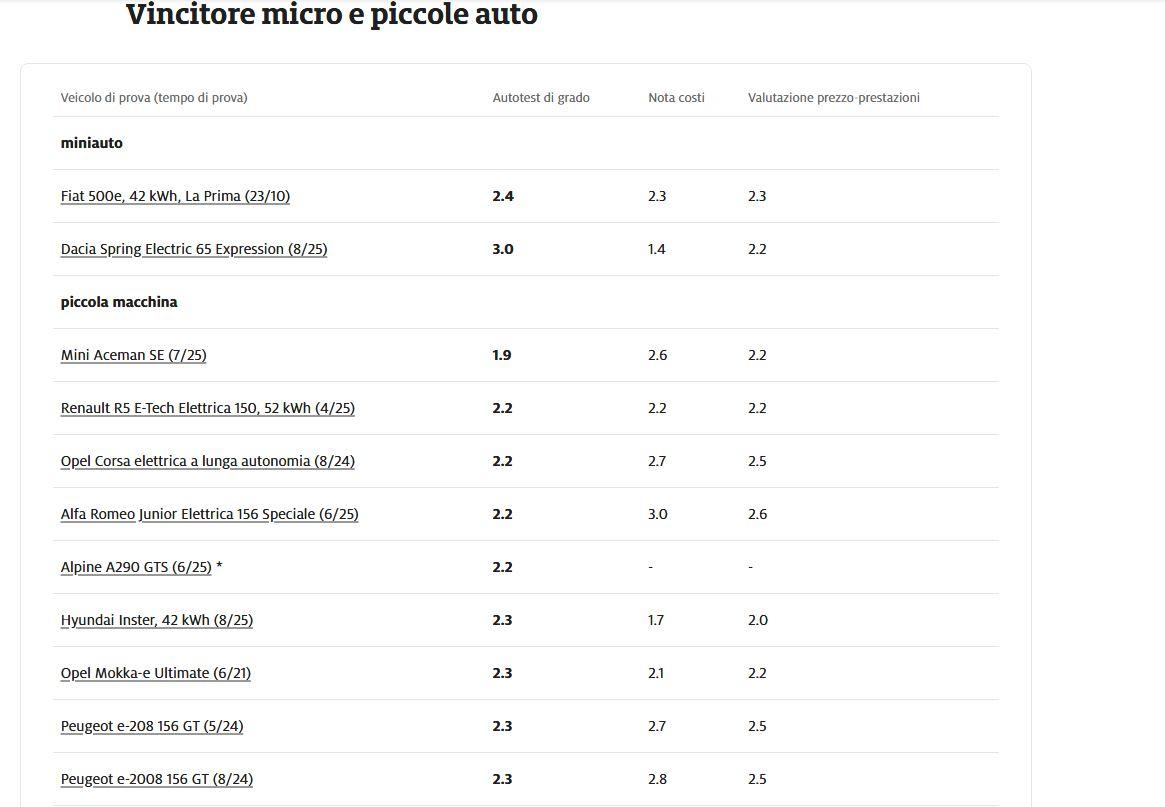Screen dimensions: 1165x807
Task: Click the Mini Aceman SE link
Action: point(133,355)
